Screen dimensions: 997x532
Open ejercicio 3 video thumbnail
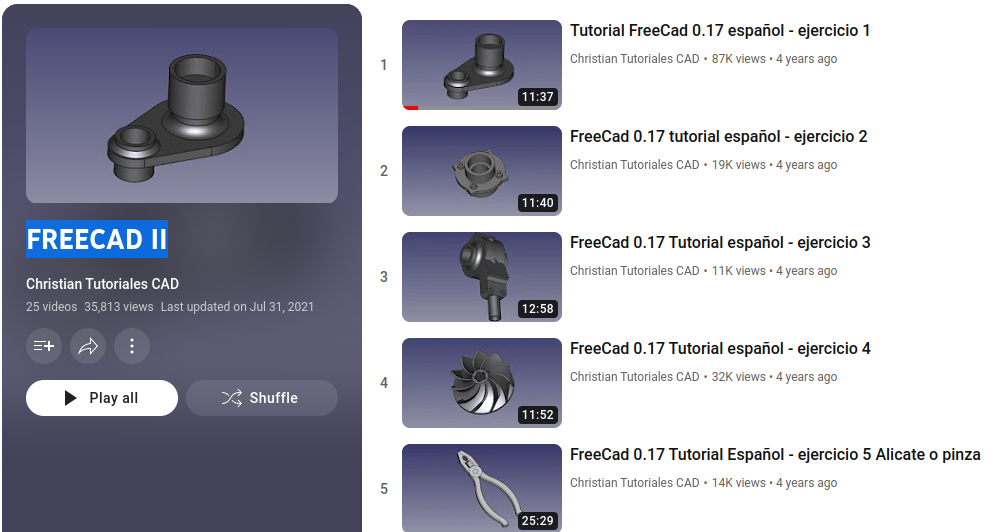click(482, 276)
